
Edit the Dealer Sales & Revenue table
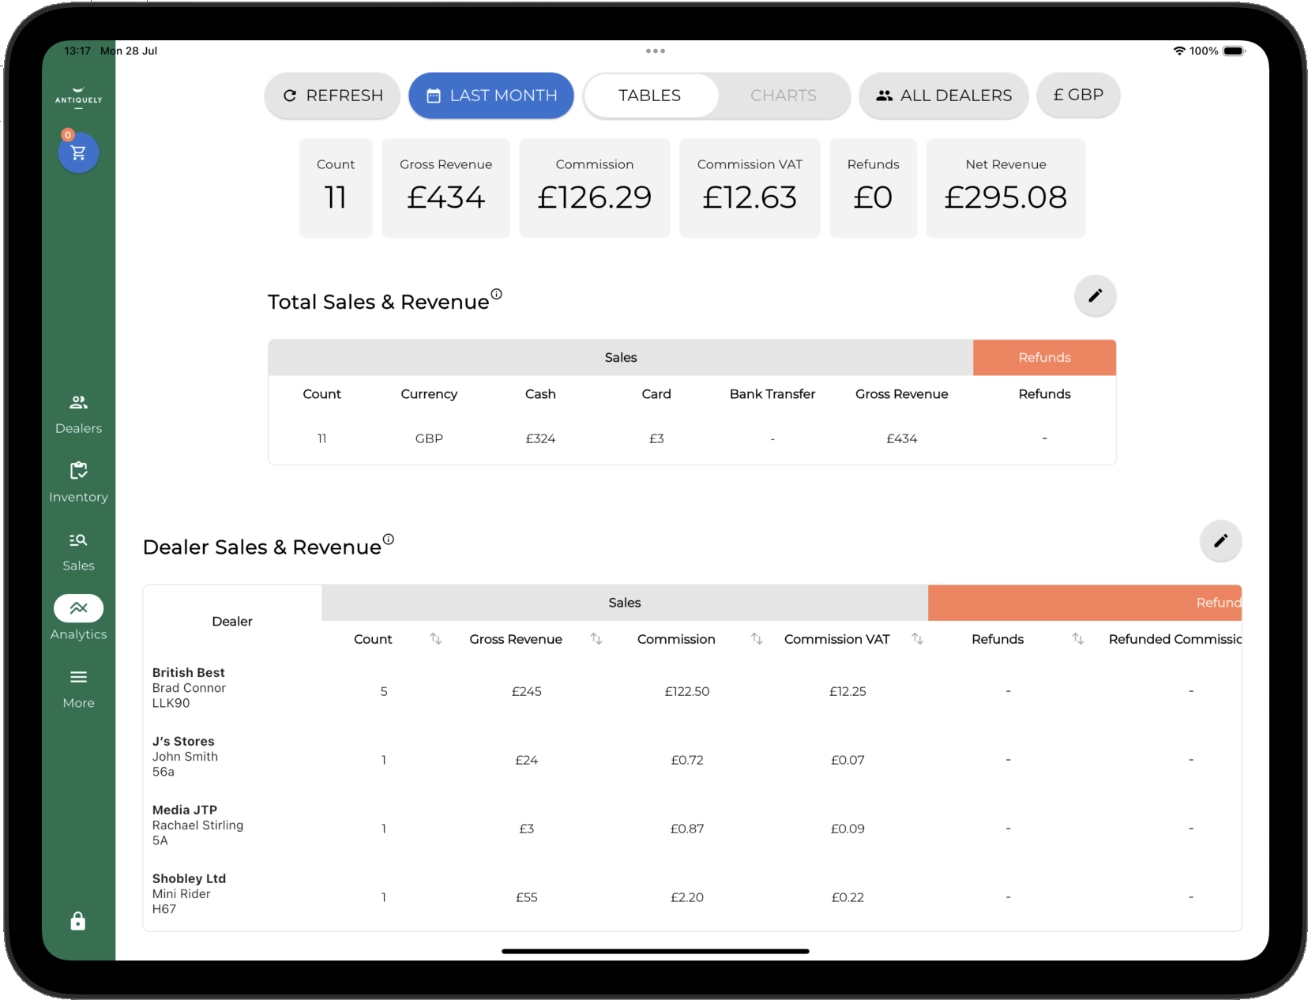[x=1220, y=541]
